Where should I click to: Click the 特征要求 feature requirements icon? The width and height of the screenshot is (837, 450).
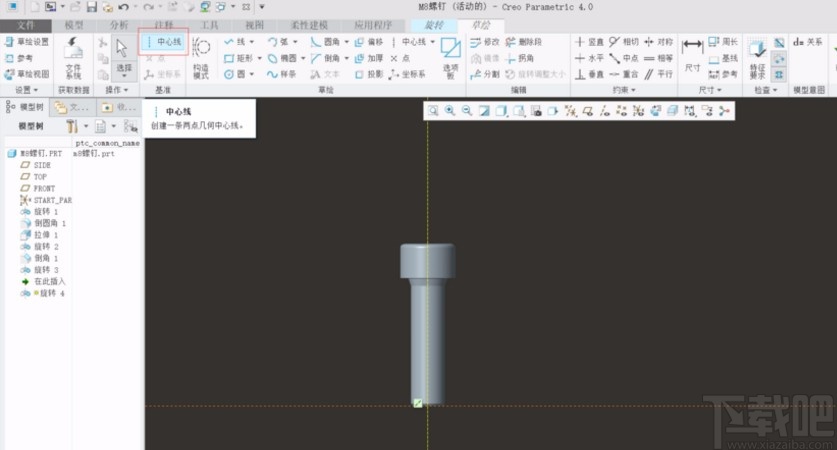757,59
